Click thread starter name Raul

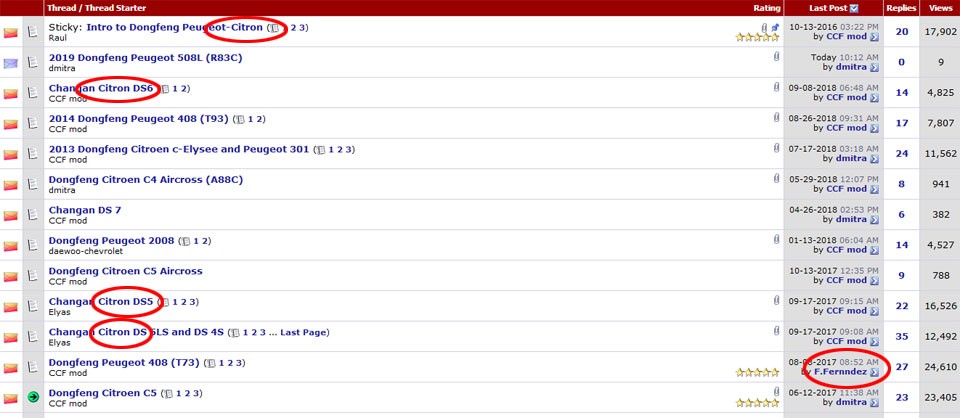56,38
